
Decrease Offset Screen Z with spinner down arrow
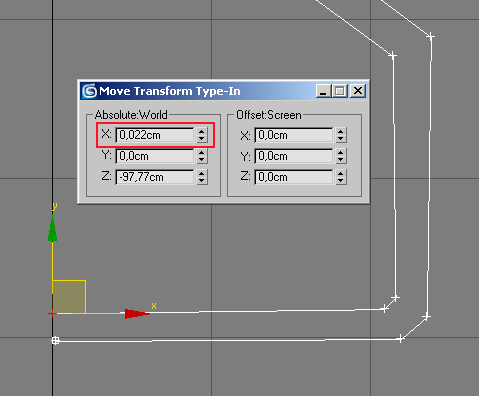click(340, 181)
